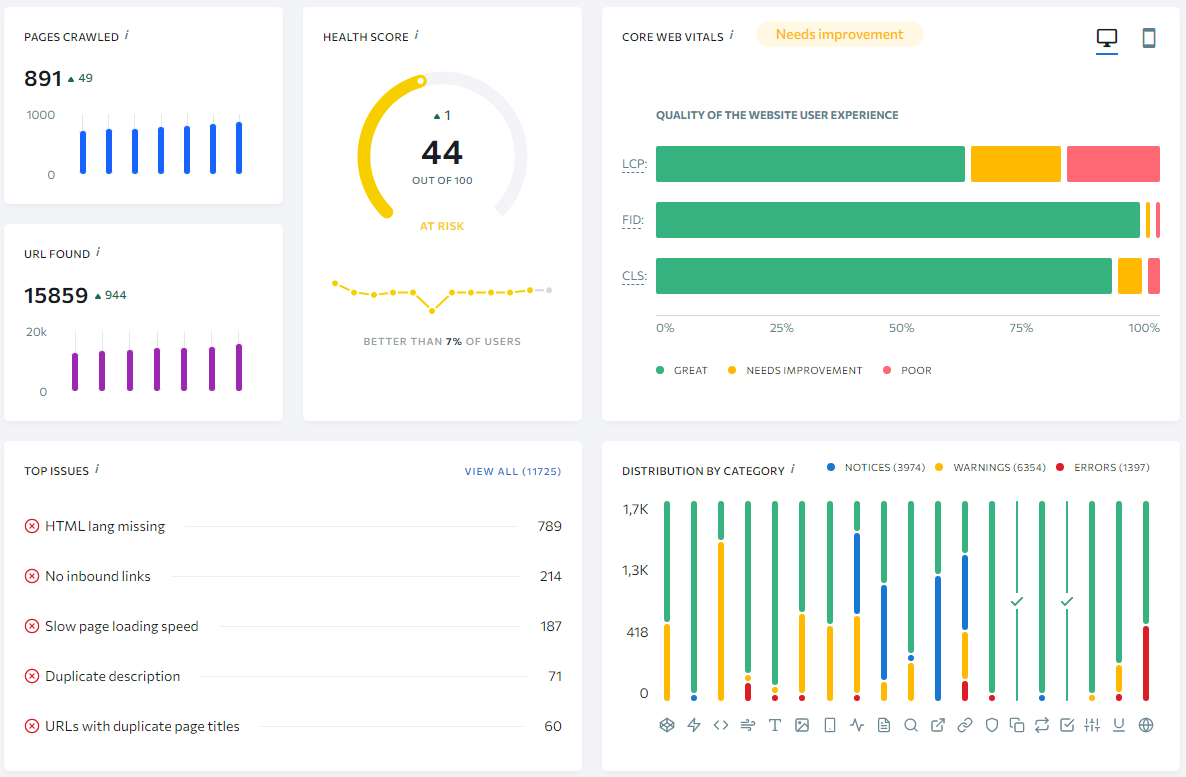Image resolution: width=1186 pixels, height=777 pixels.
Task: Switch Core Web Vitals to mobile view
Action: point(1148,38)
